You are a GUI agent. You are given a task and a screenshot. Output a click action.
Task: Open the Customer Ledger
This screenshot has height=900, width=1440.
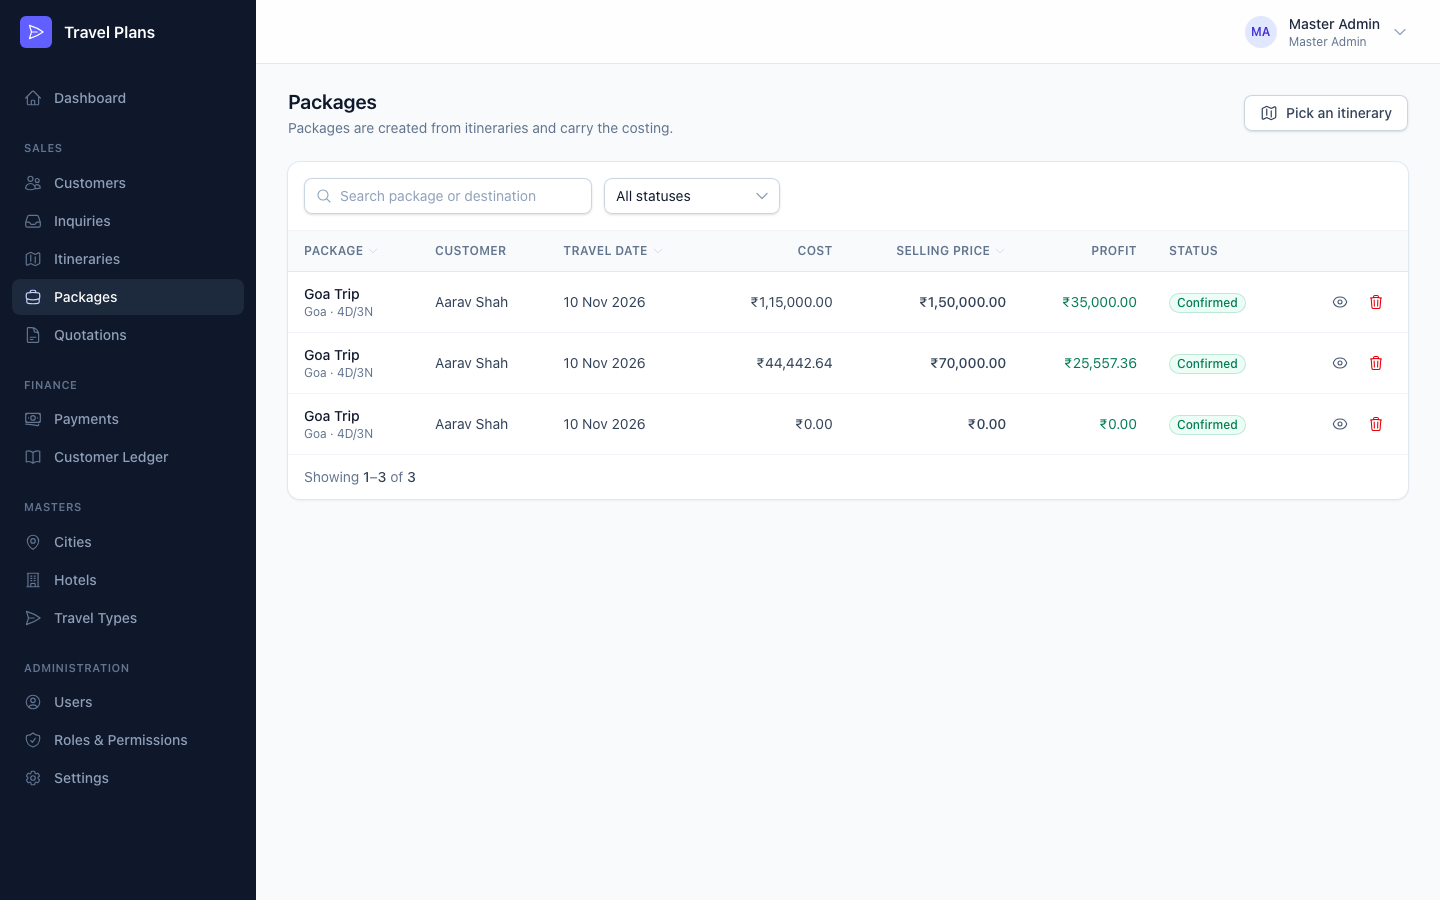click(x=128, y=457)
